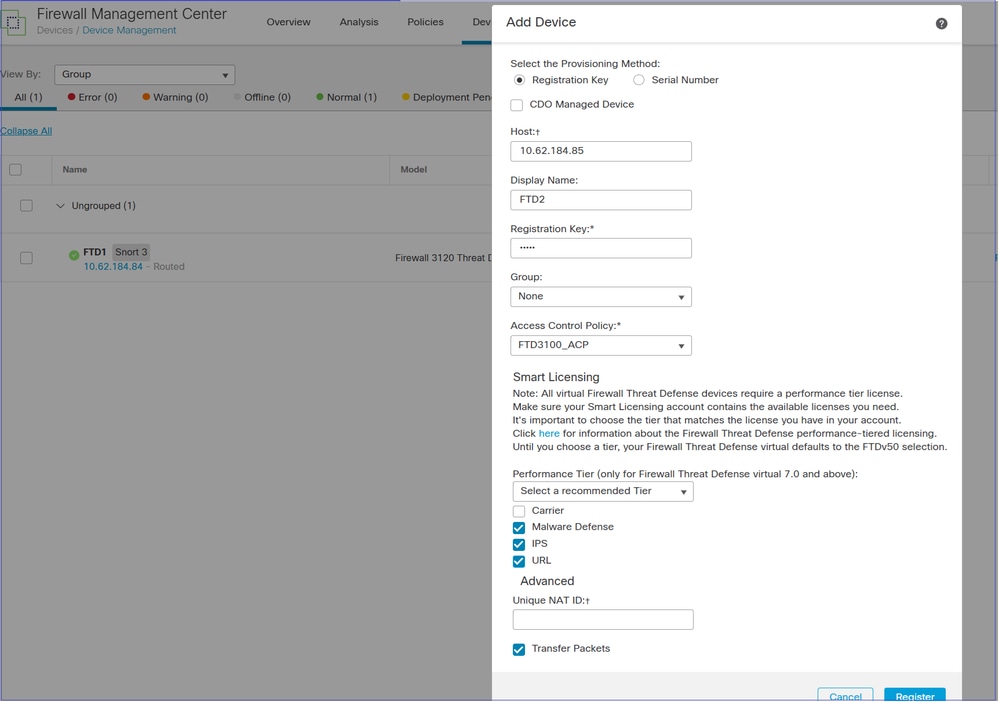Tick the Carrier license checkbox
The image size is (999, 702).
click(519, 512)
